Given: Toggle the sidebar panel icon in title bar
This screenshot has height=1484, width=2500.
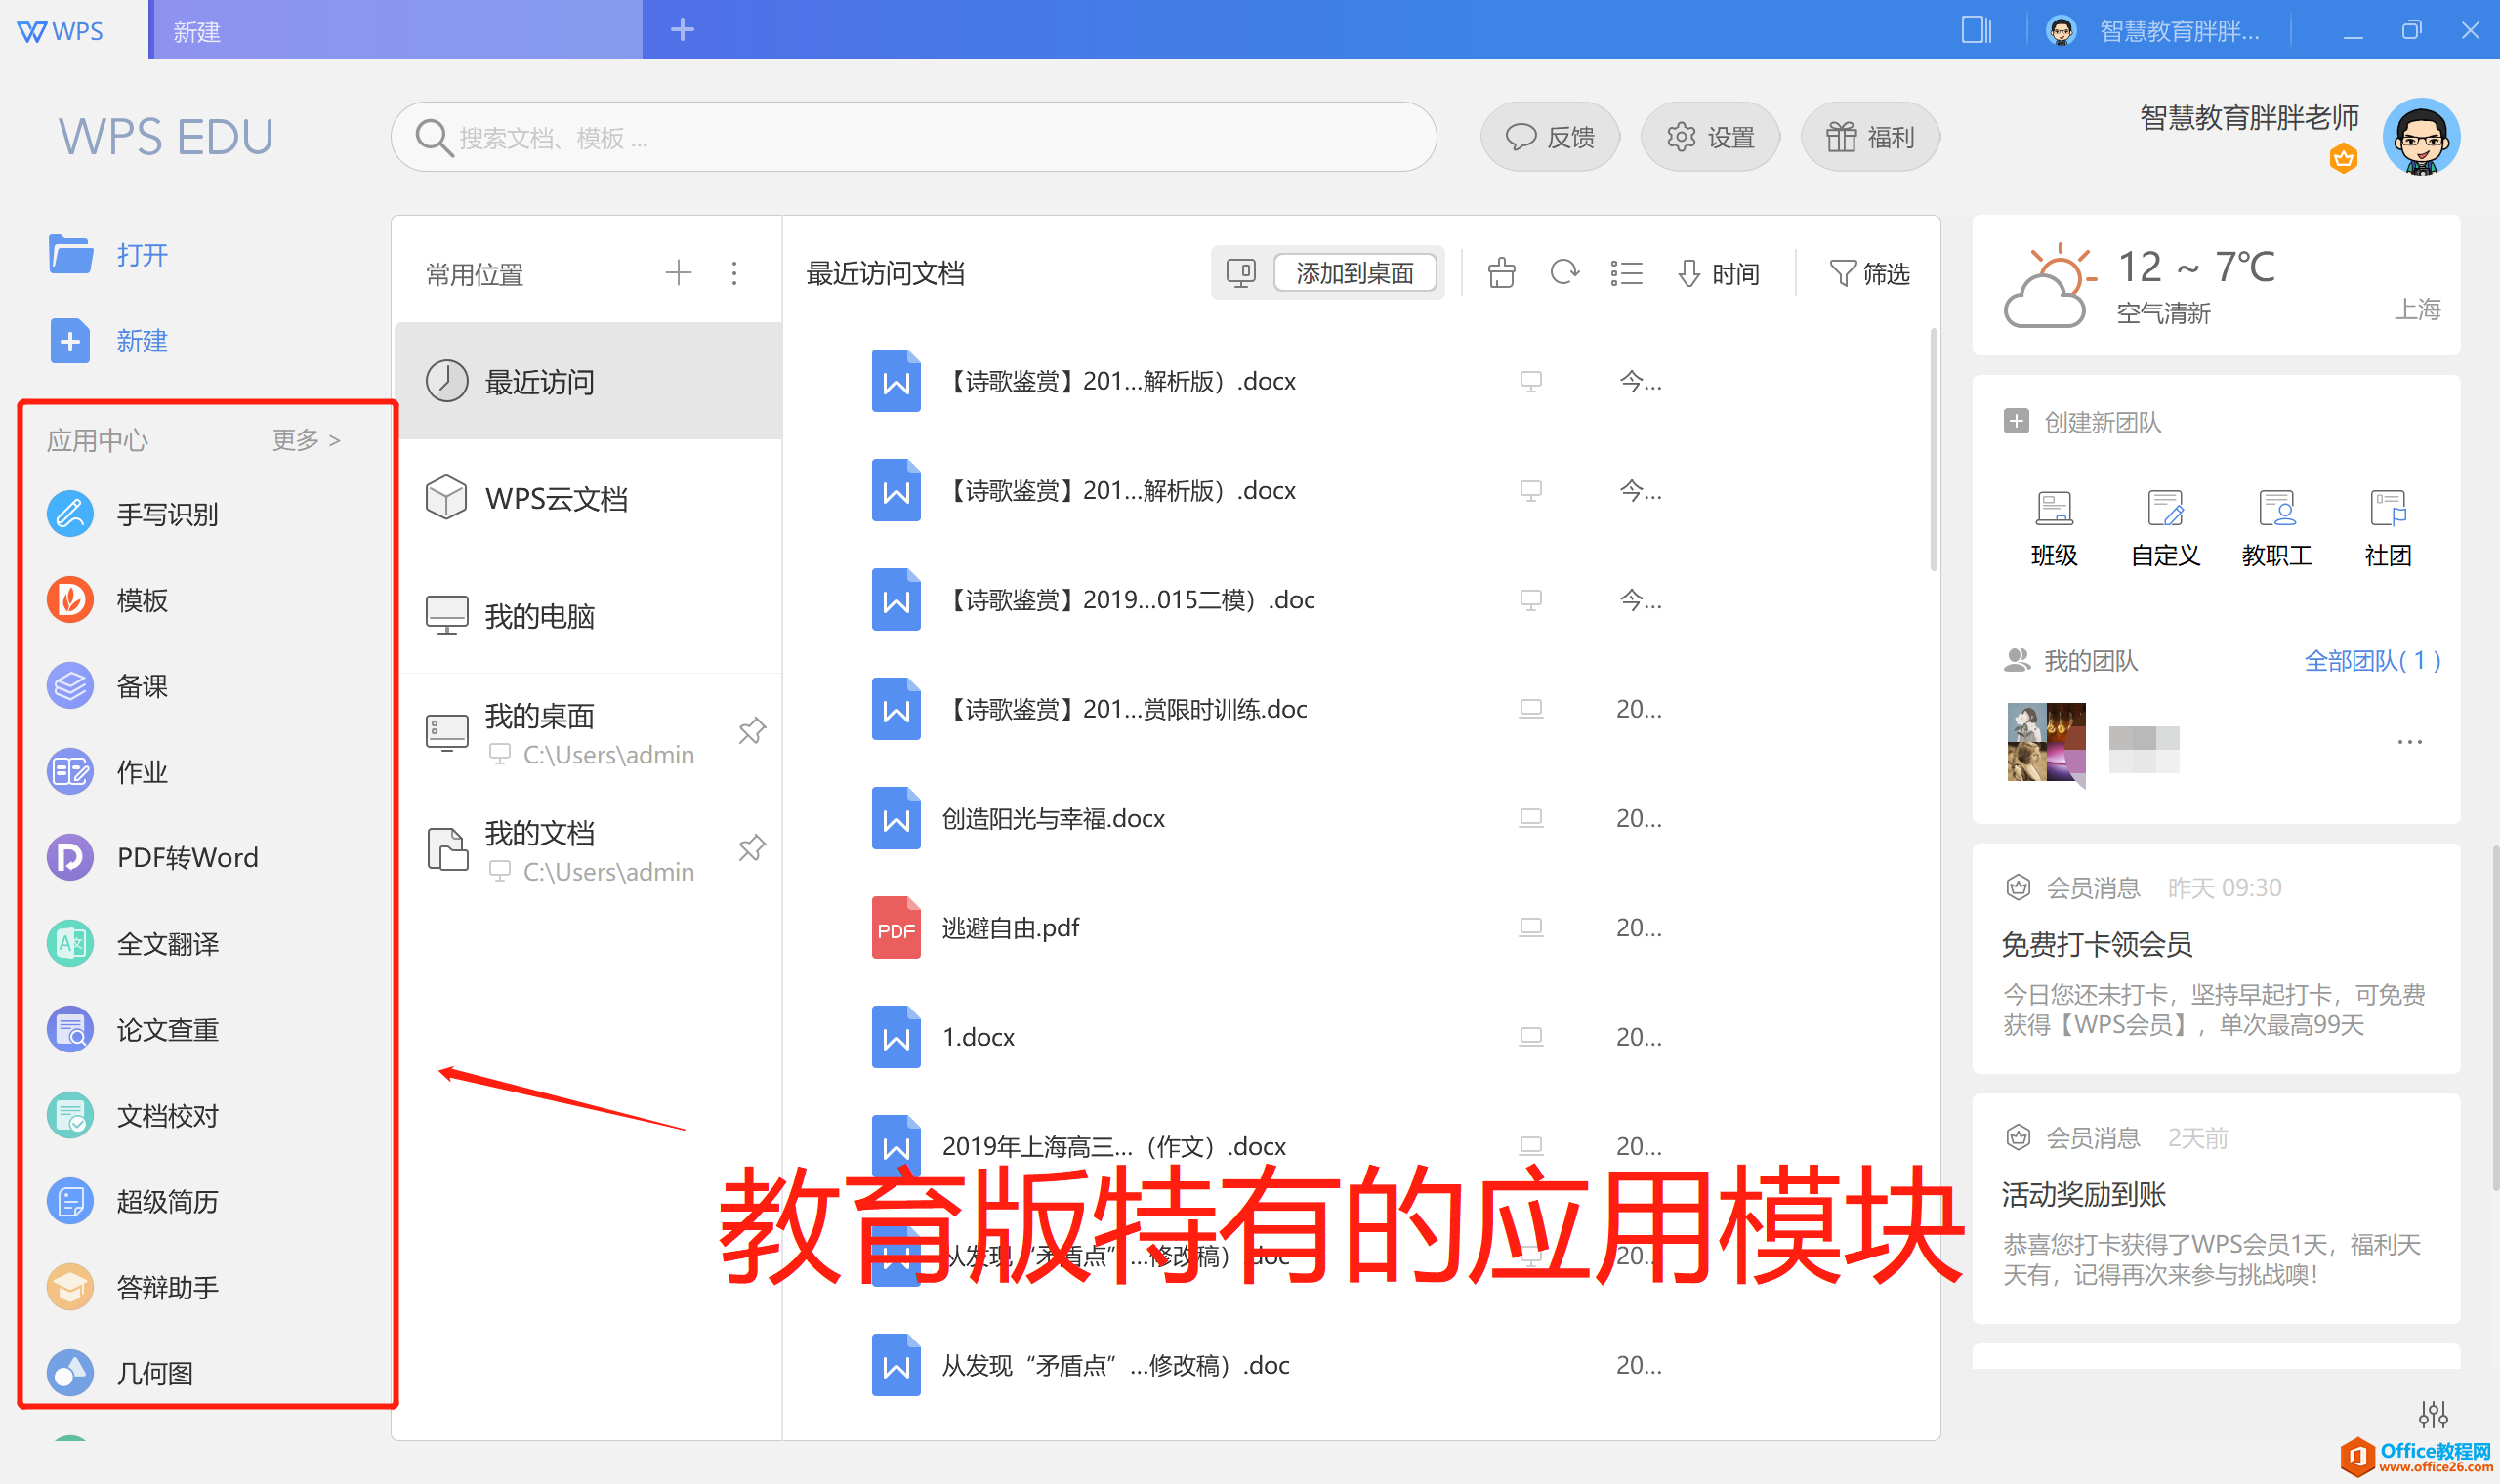Looking at the screenshot, I should [x=1976, y=30].
